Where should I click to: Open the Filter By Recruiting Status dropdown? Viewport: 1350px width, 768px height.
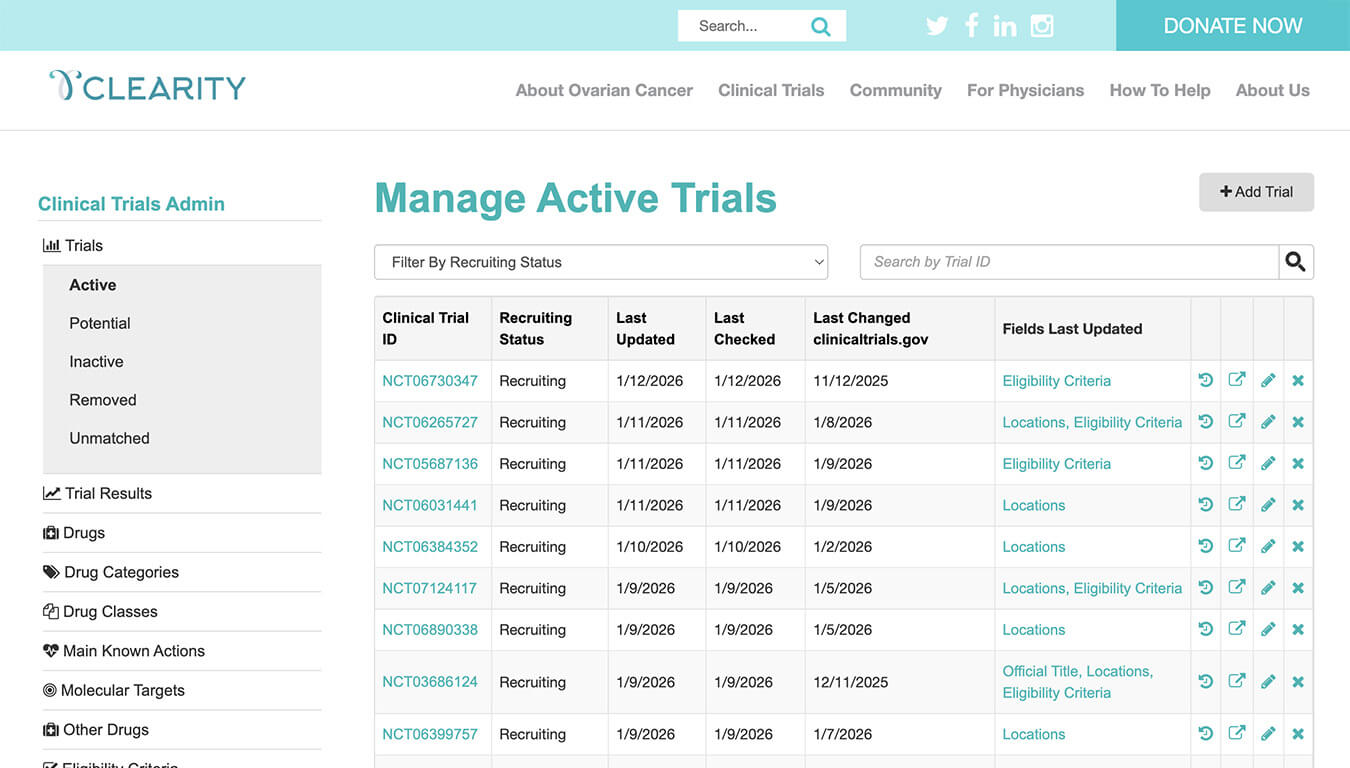coord(601,262)
